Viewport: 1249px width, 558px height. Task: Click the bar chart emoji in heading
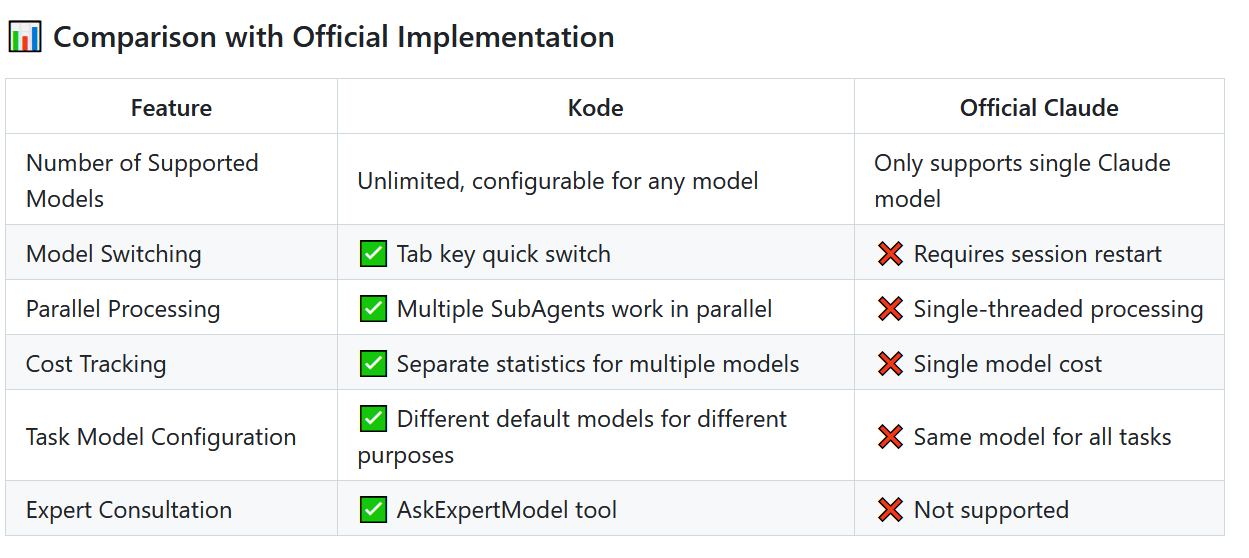click(25, 37)
